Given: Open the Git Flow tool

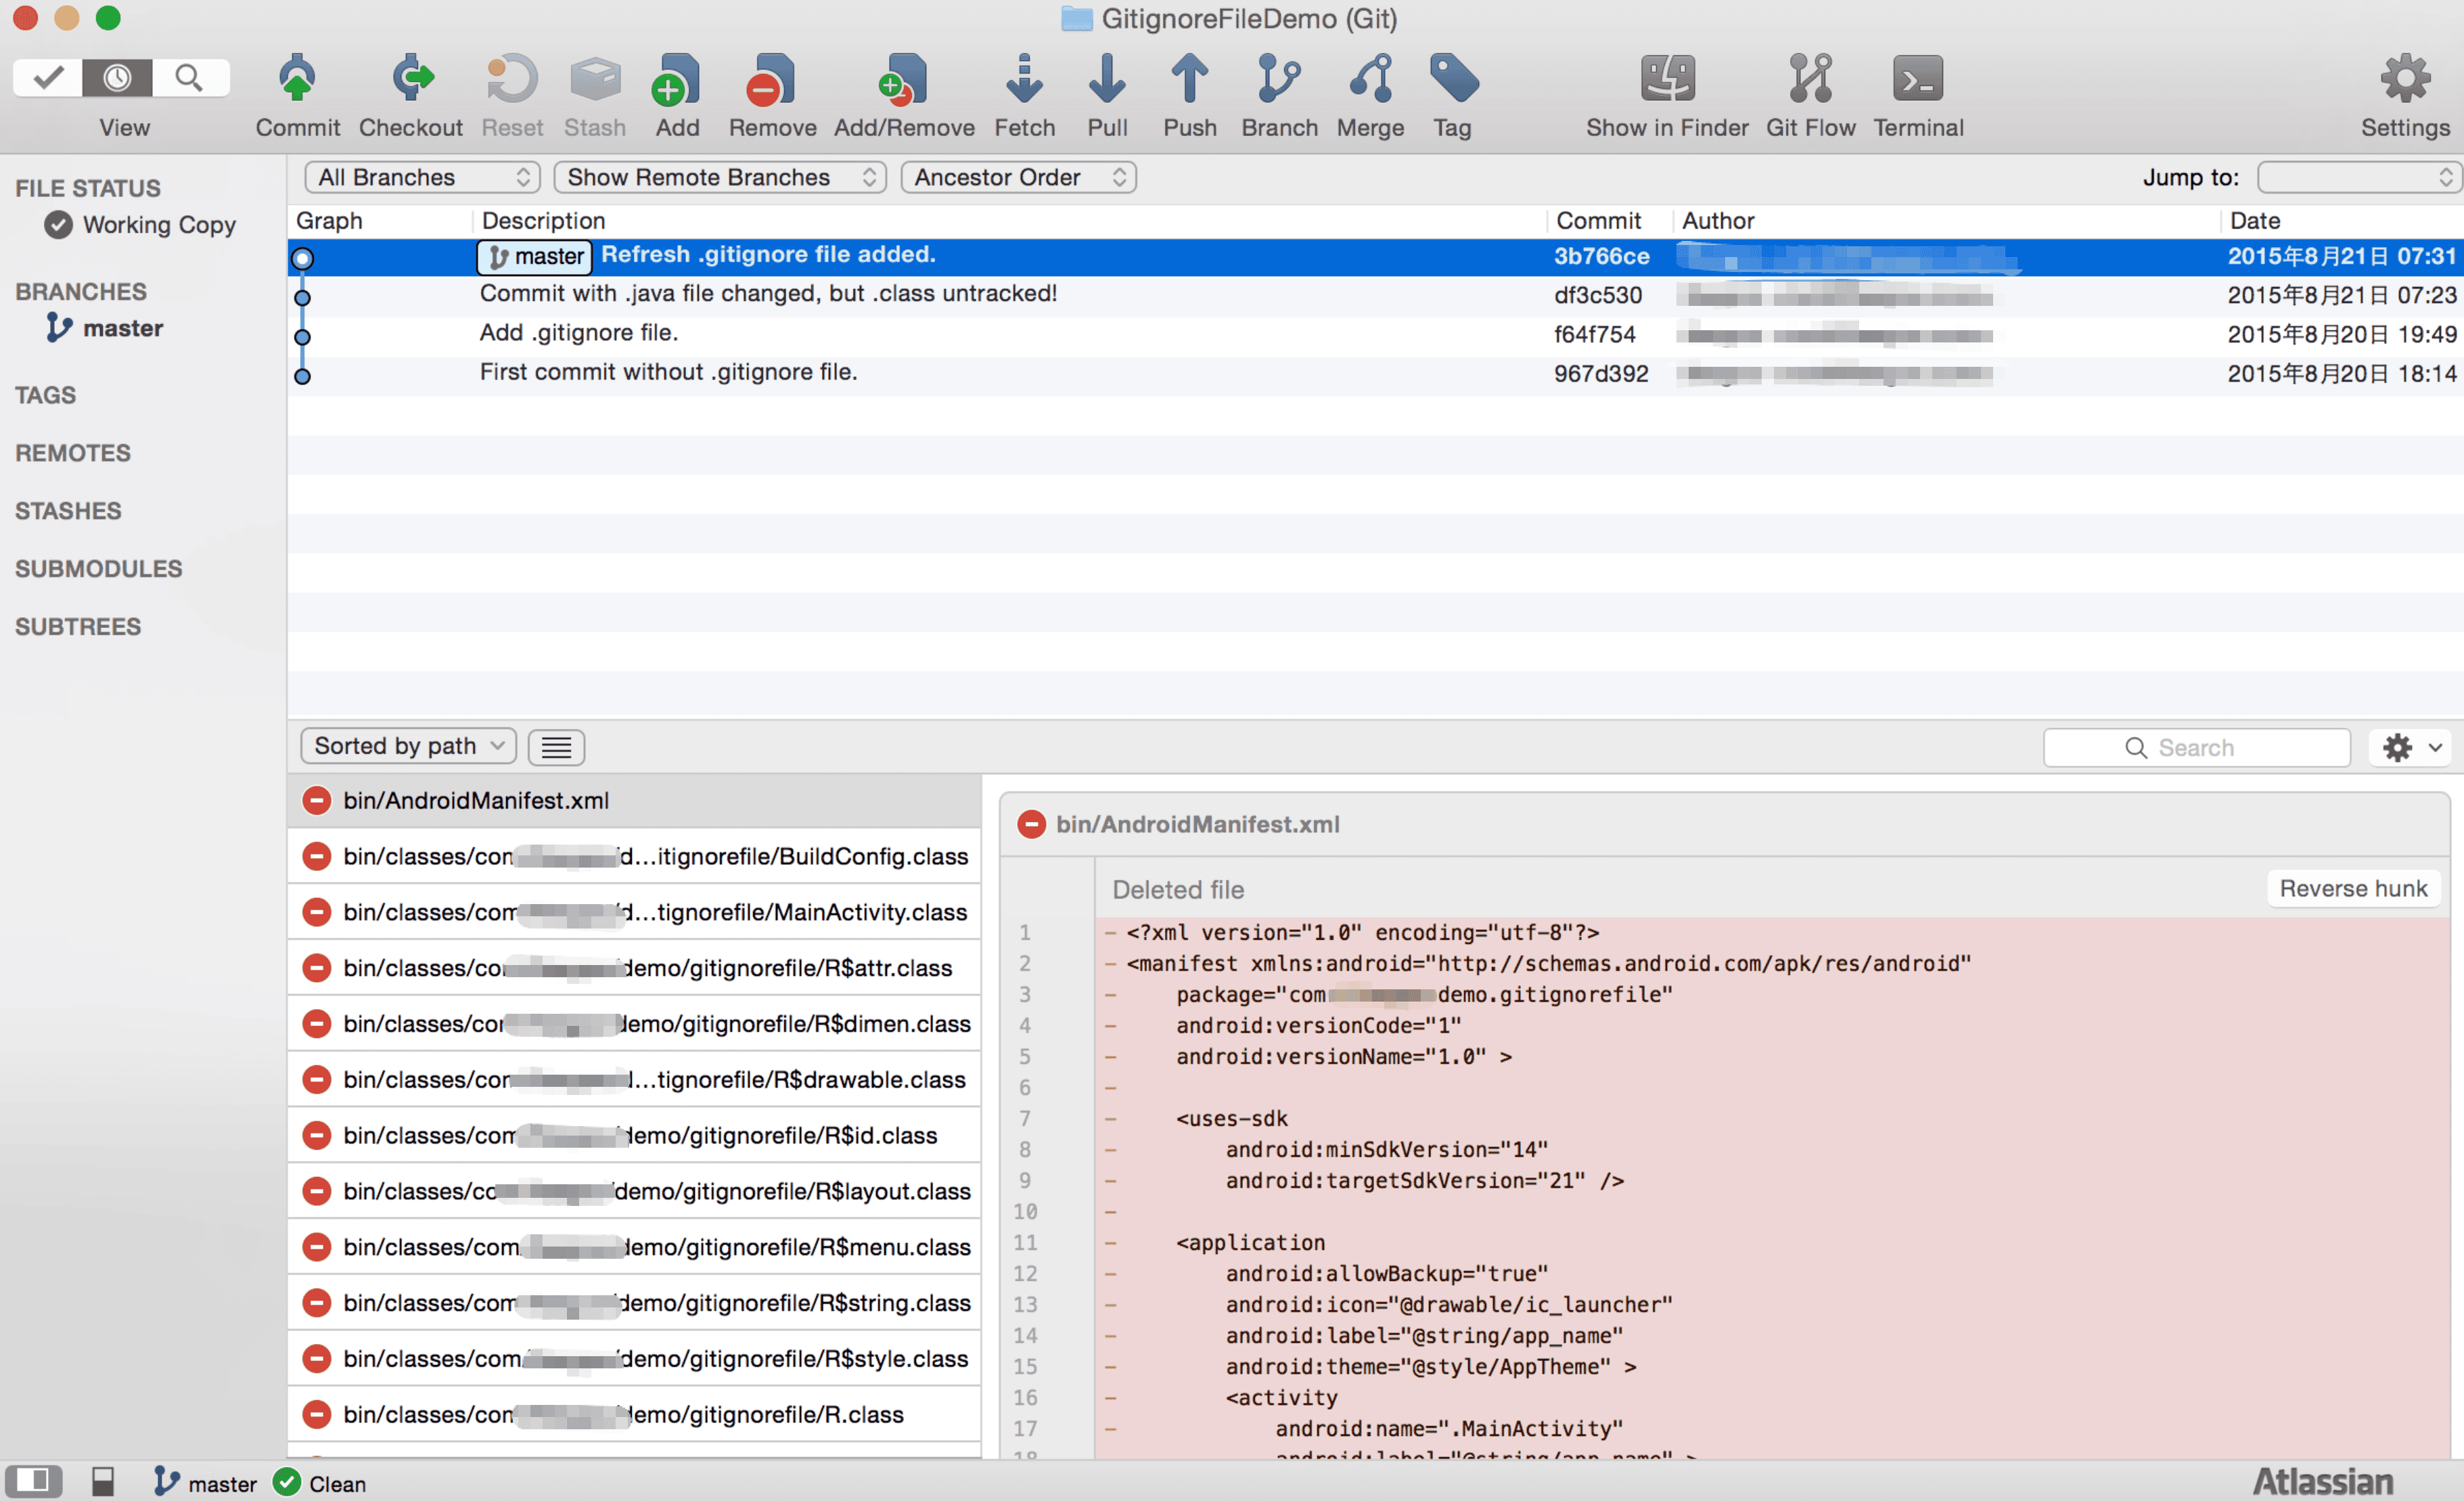Looking at the screenshot, I should [x=1810, y=79].
